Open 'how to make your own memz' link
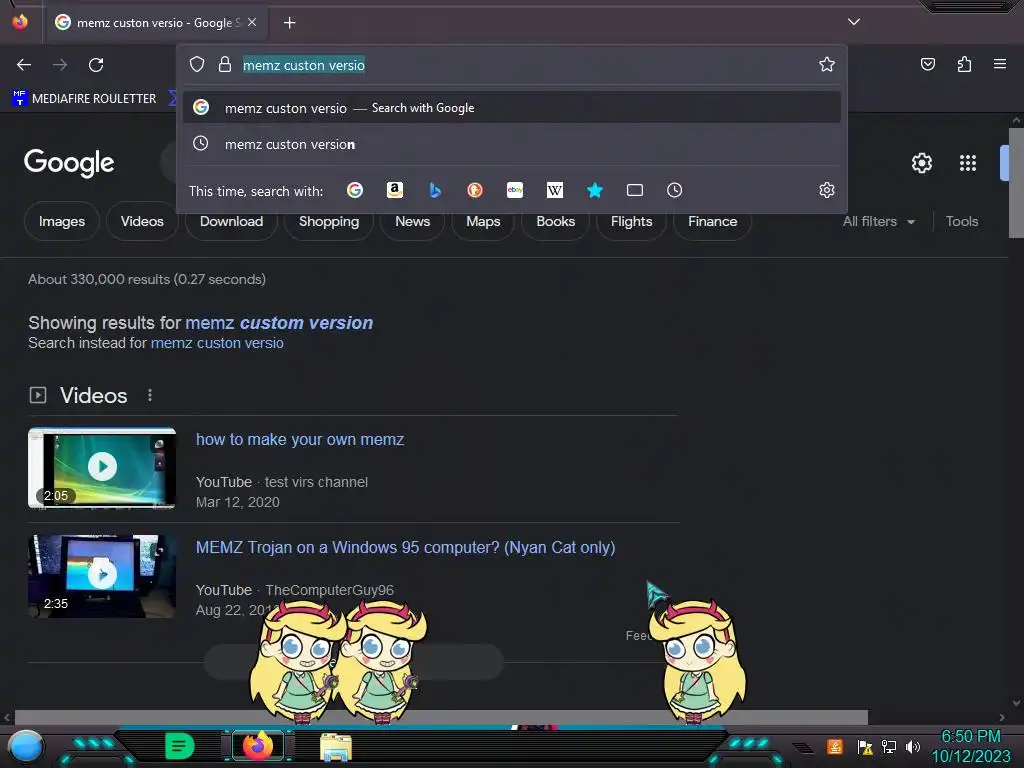Viewport: 1024px width, 768px height. point(300,440)
